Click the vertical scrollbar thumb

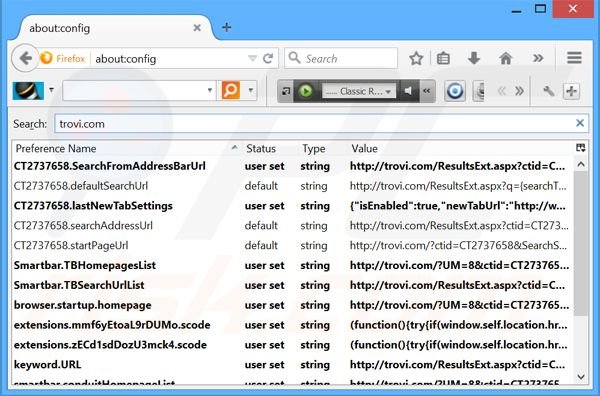[x=581, y=243]
